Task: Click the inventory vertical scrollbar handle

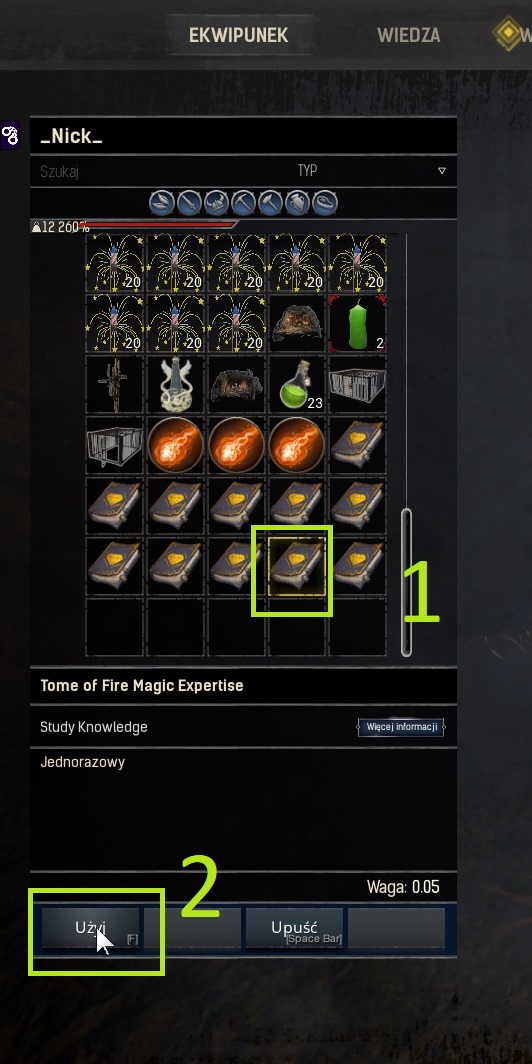Action: click(x=406, y=582)
